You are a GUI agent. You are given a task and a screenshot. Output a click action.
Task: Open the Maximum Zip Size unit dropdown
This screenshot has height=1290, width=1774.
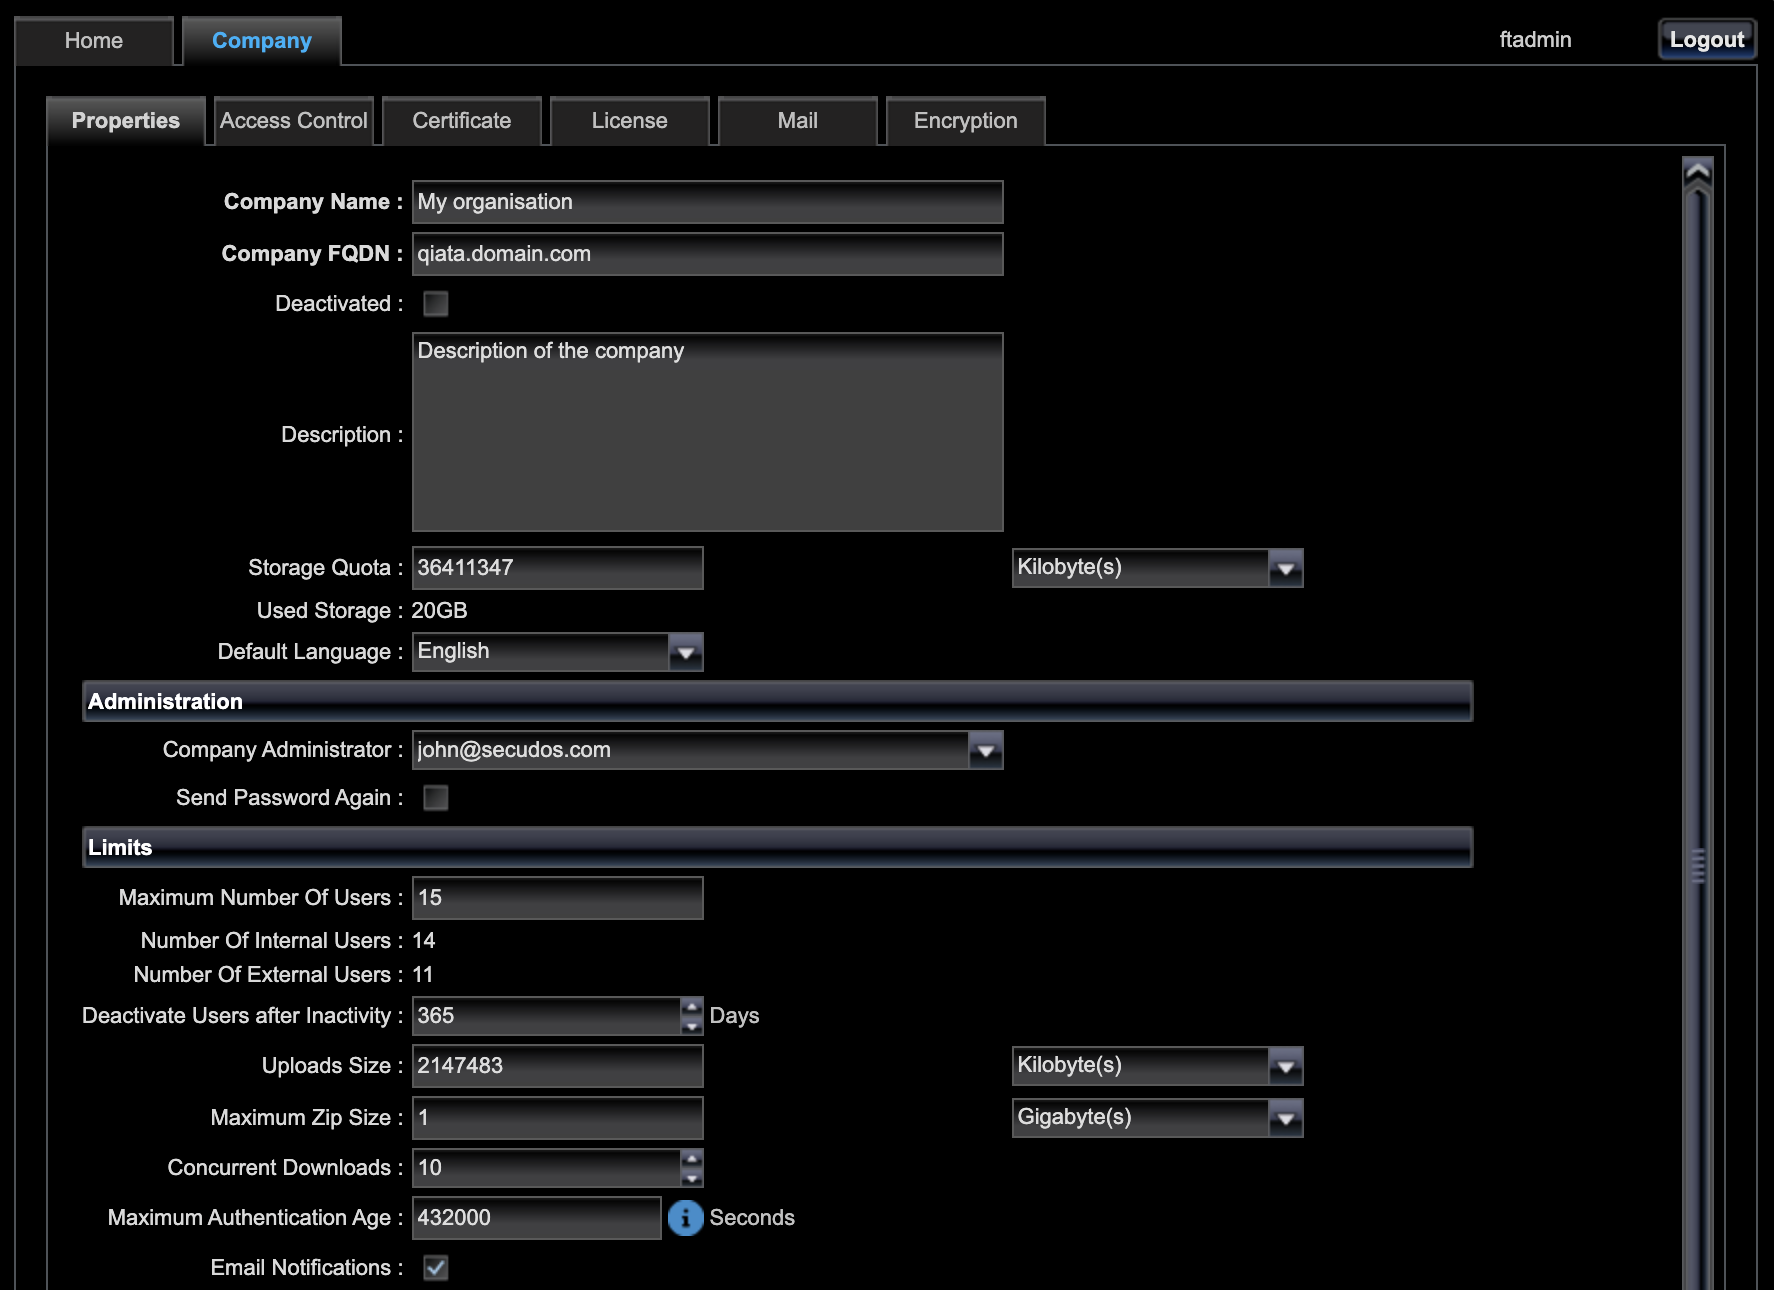pyautogui.click(x=1285, y=1118)
